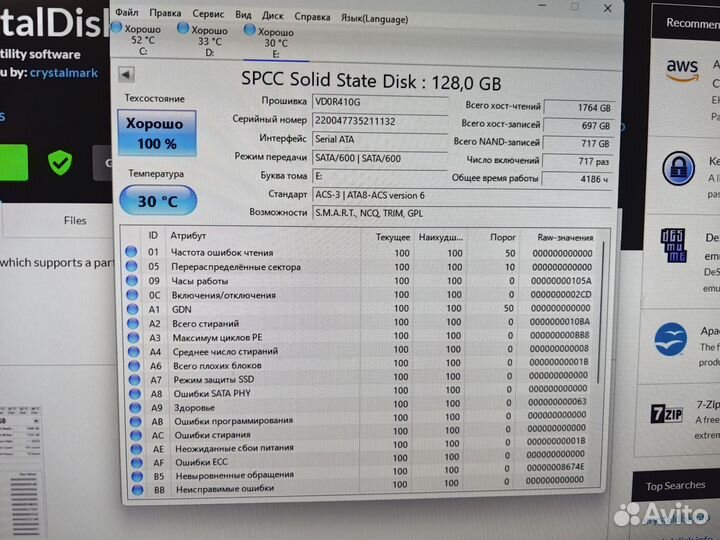This screenshot has height=540, width=720.
Task: Open the Язык(Language) menu
Action: point(374,19)
